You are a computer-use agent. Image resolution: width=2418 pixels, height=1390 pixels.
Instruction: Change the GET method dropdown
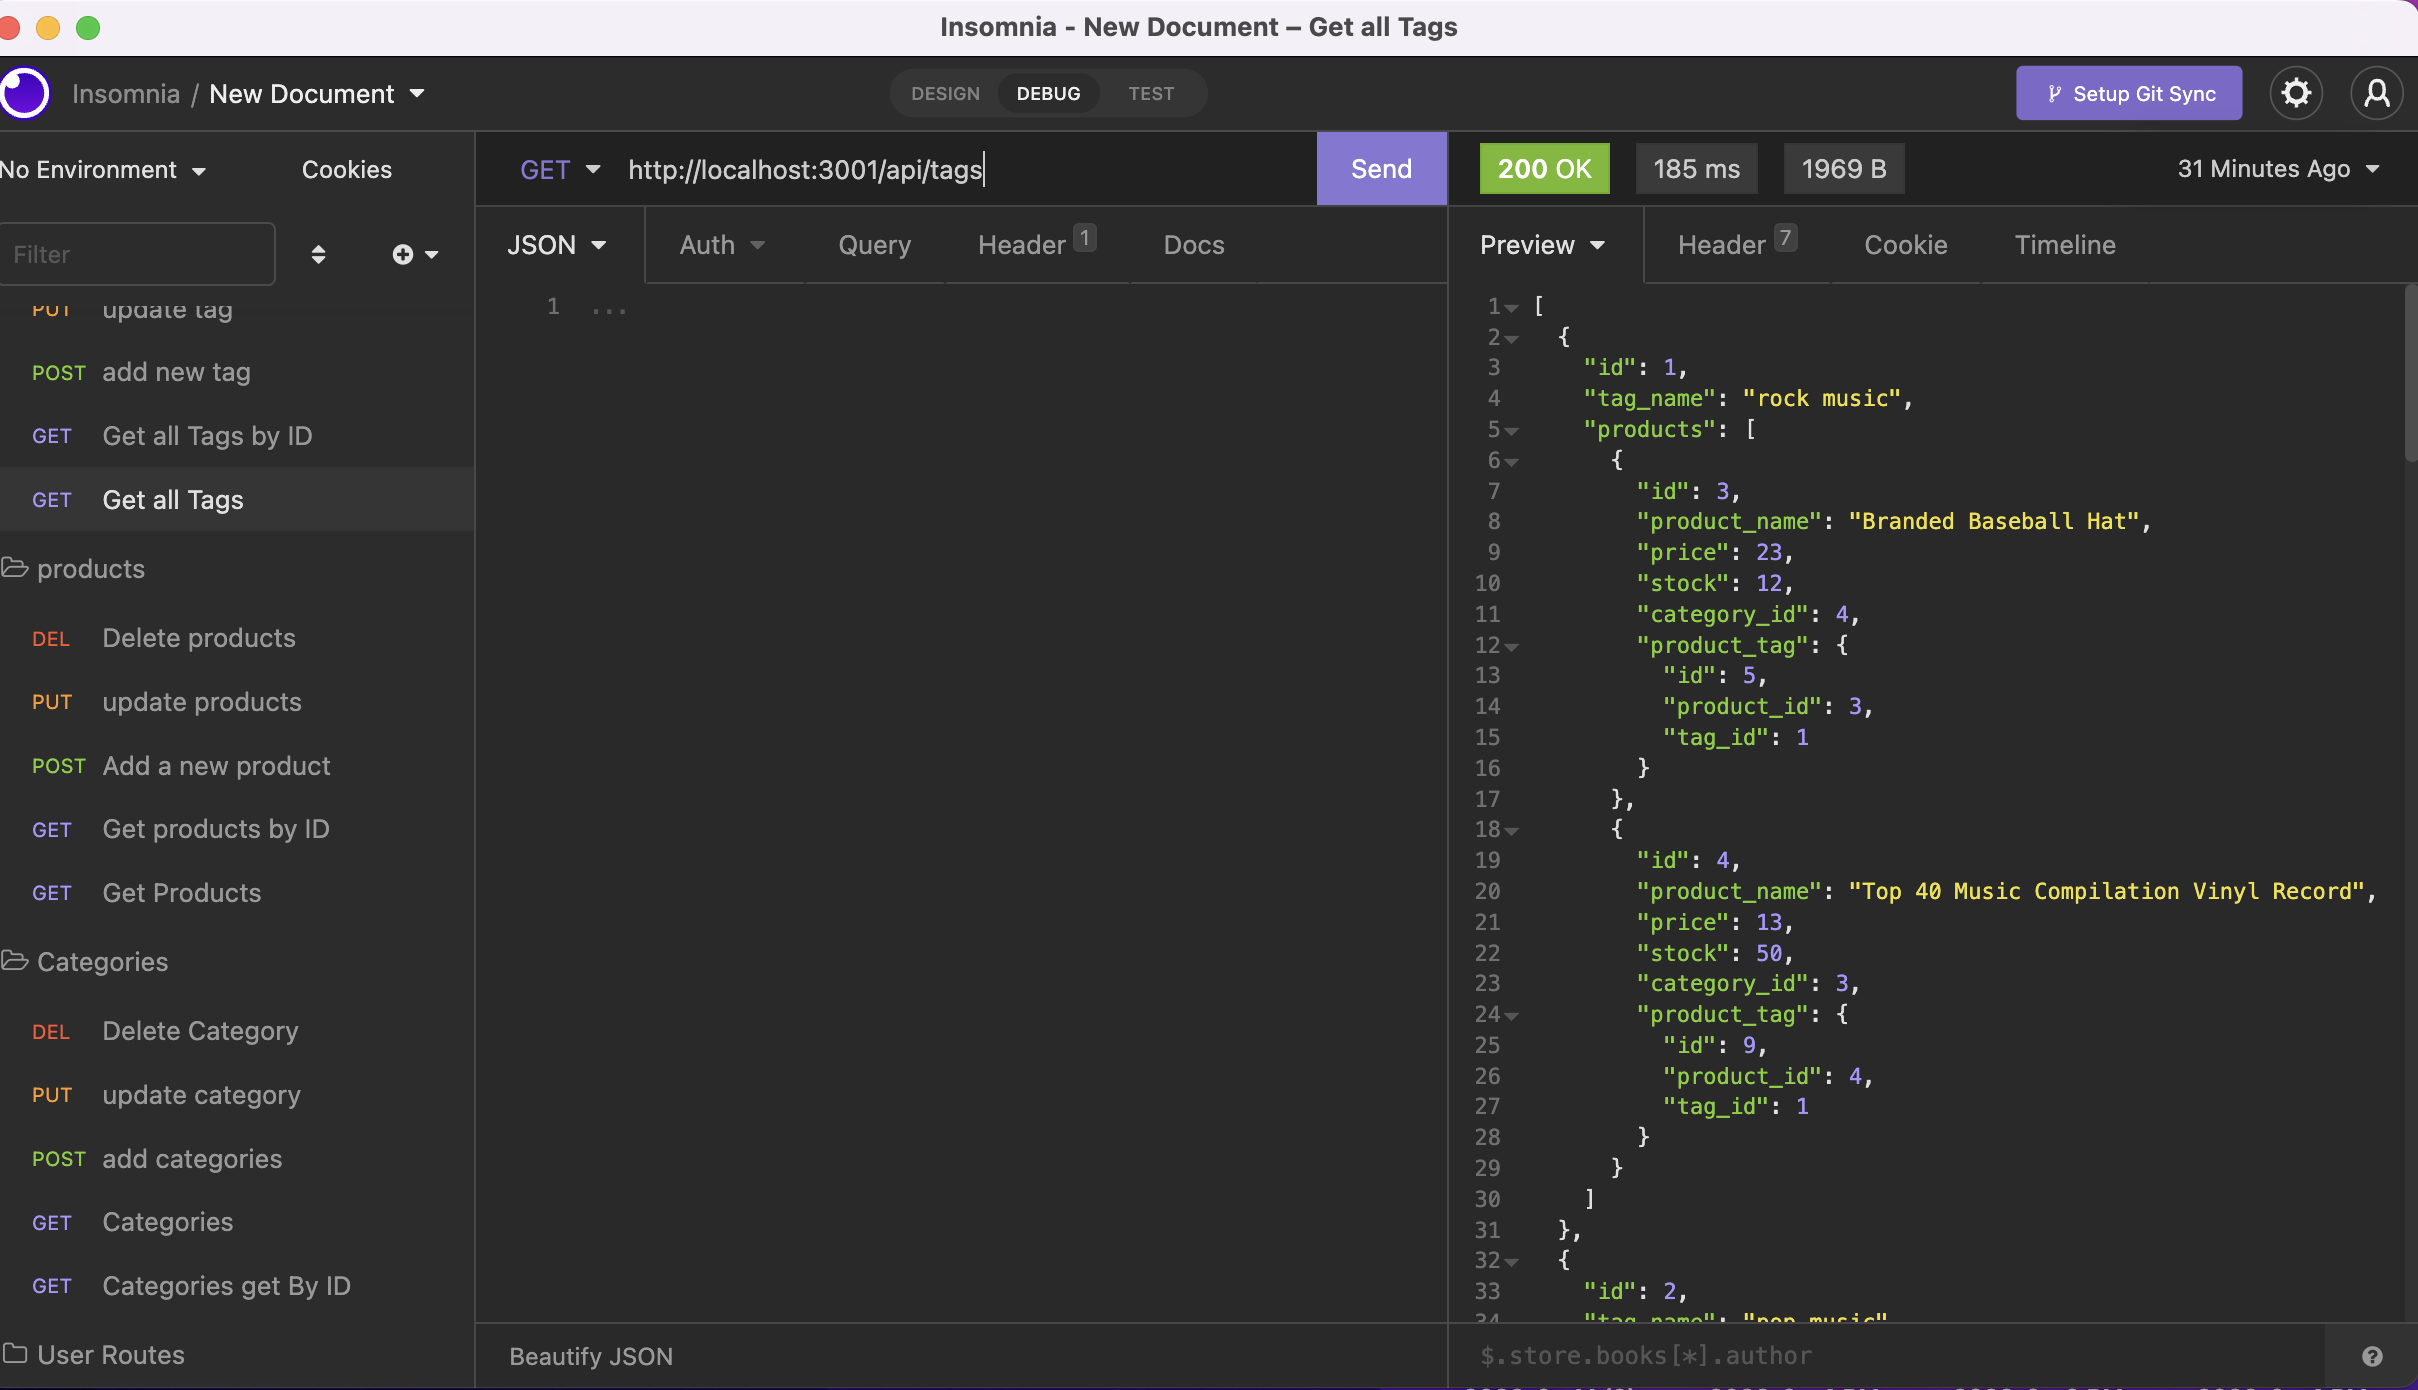click(x=560, y=170)
